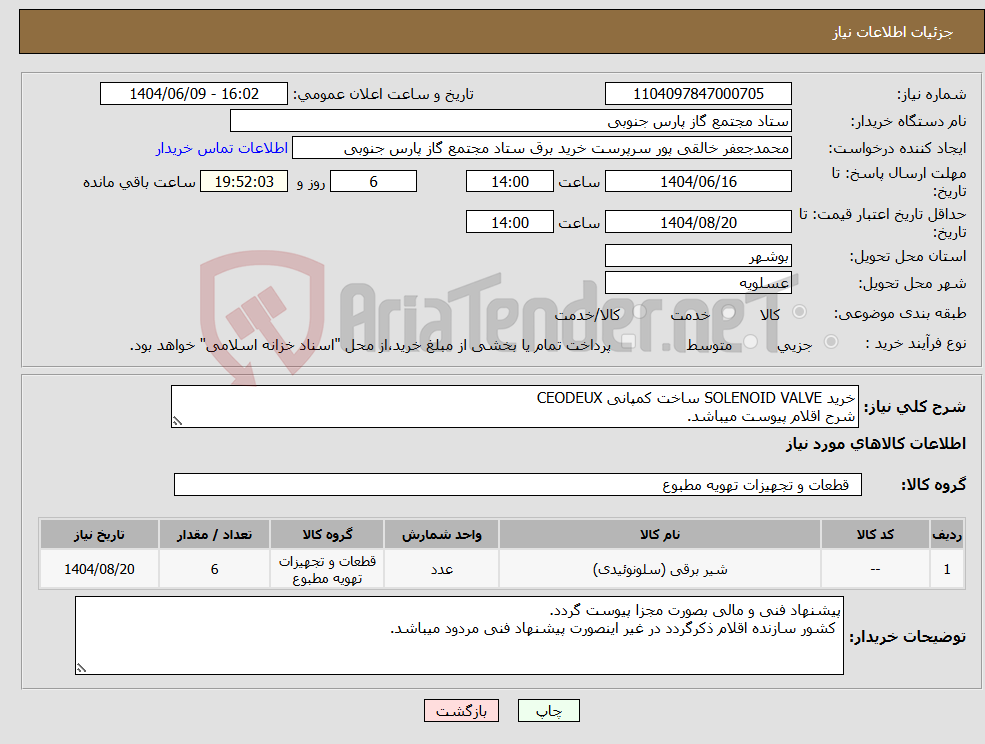Screen dimensions: 985x744
Task: Click the چاپ (print) button
Action: 548,711
